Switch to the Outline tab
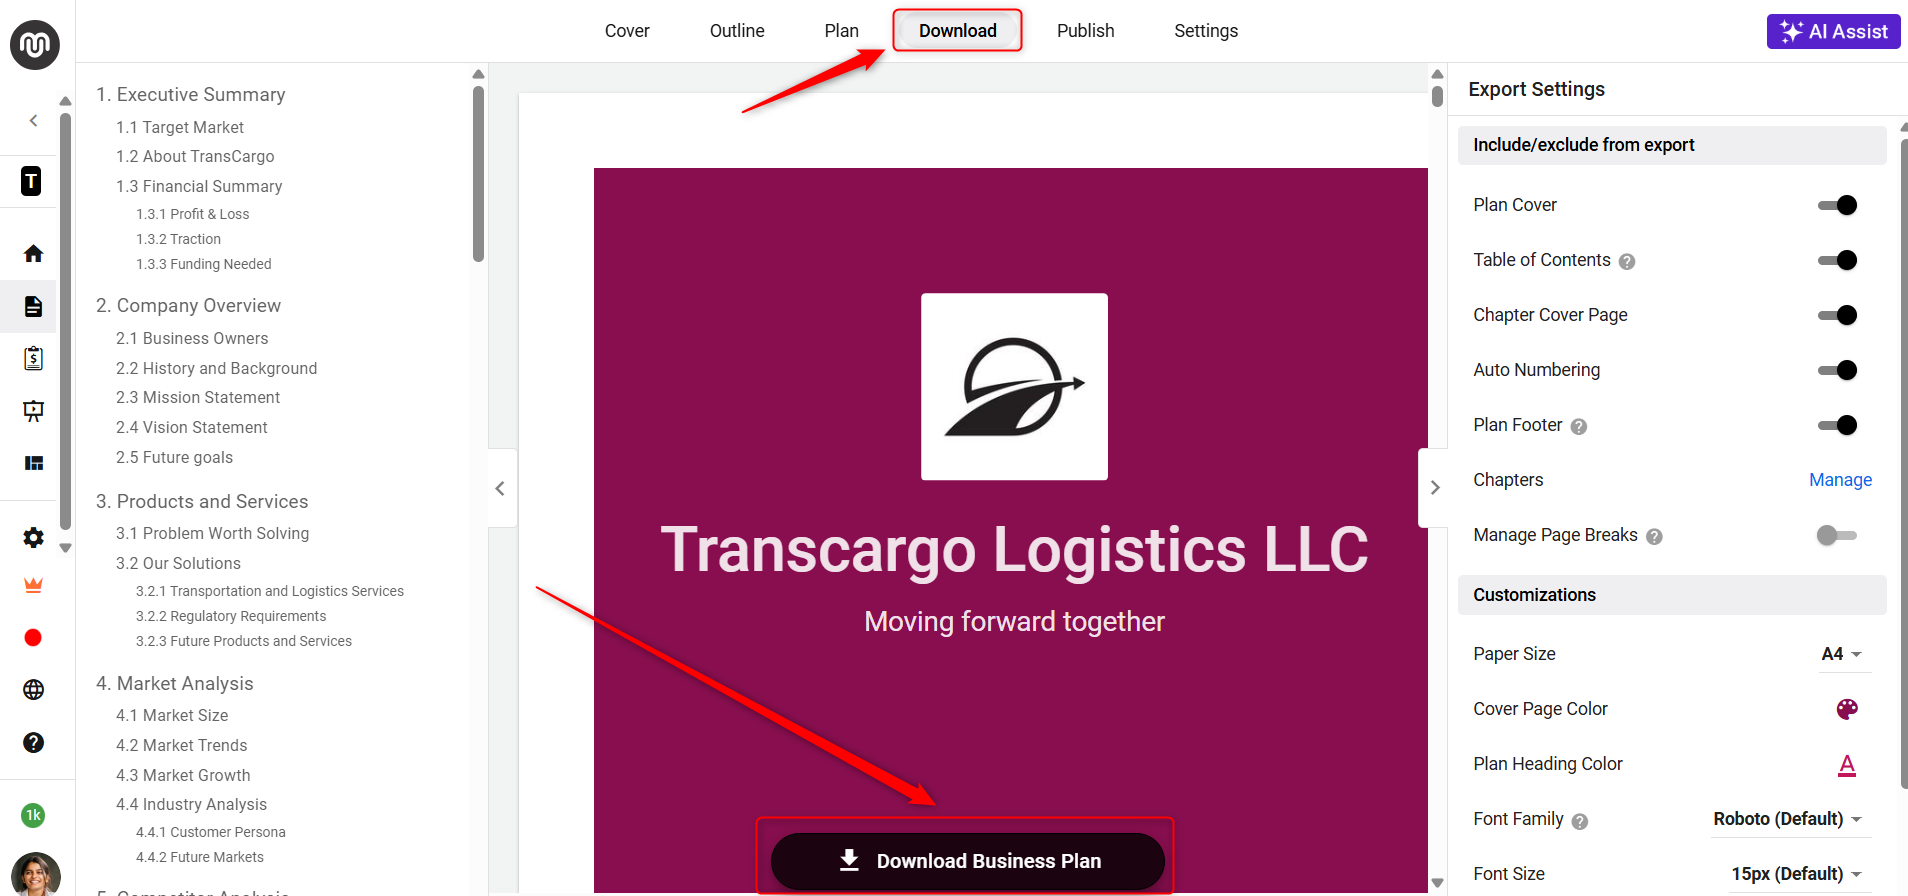The width and height of the screenshot is (1908, 896). coord(737,31)
